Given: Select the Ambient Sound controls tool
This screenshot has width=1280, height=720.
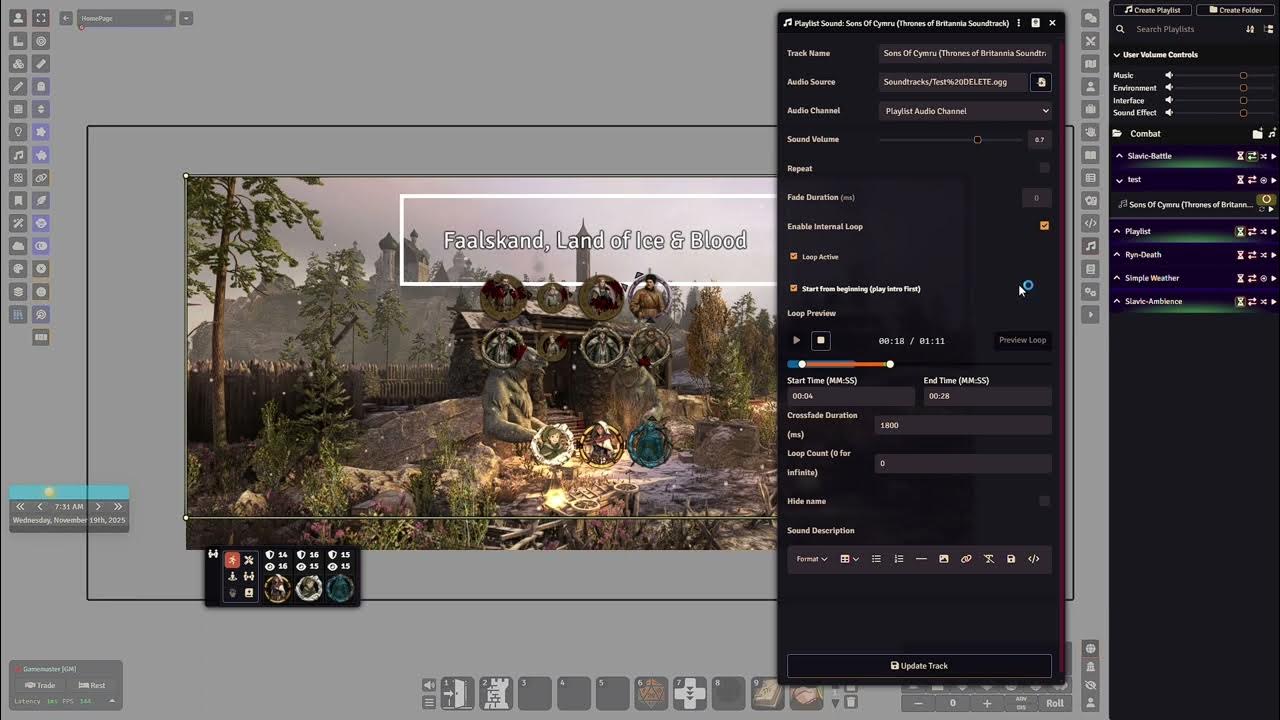Looking at the screenshot, I should (x=18, y=155).
